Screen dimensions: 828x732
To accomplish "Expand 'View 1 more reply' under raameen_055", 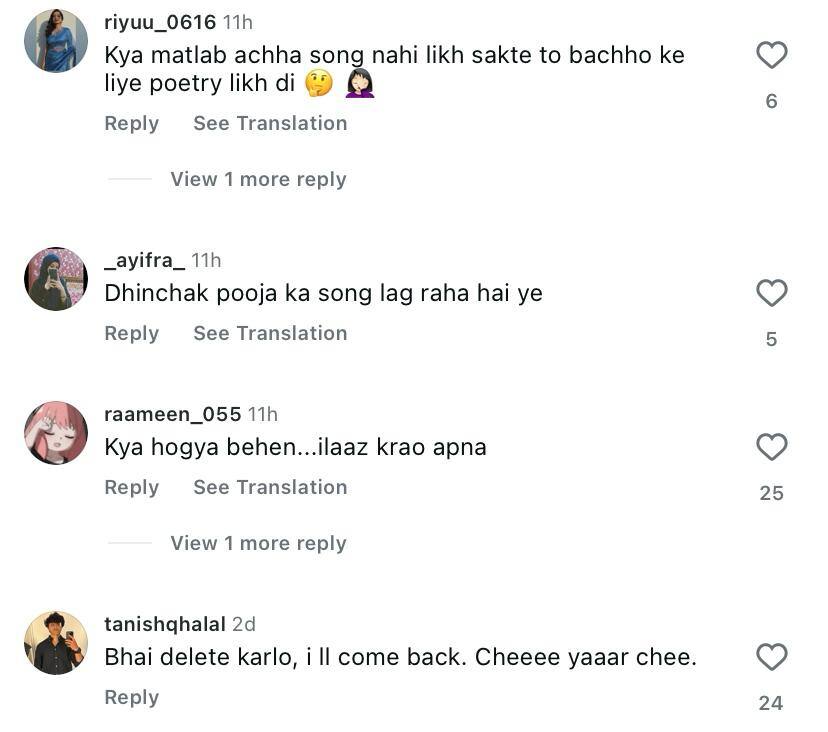I will tap(258, 543).
